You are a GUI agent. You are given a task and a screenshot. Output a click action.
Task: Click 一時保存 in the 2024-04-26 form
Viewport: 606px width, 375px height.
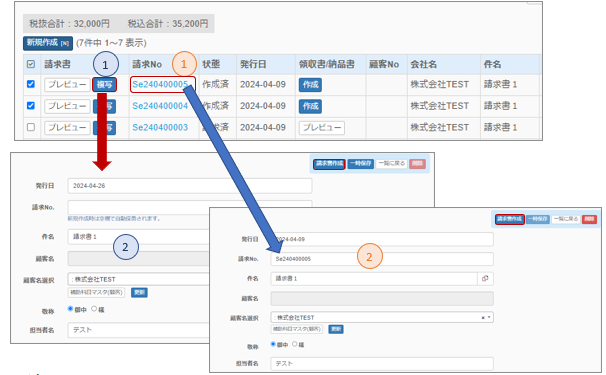tap(361, 164)
